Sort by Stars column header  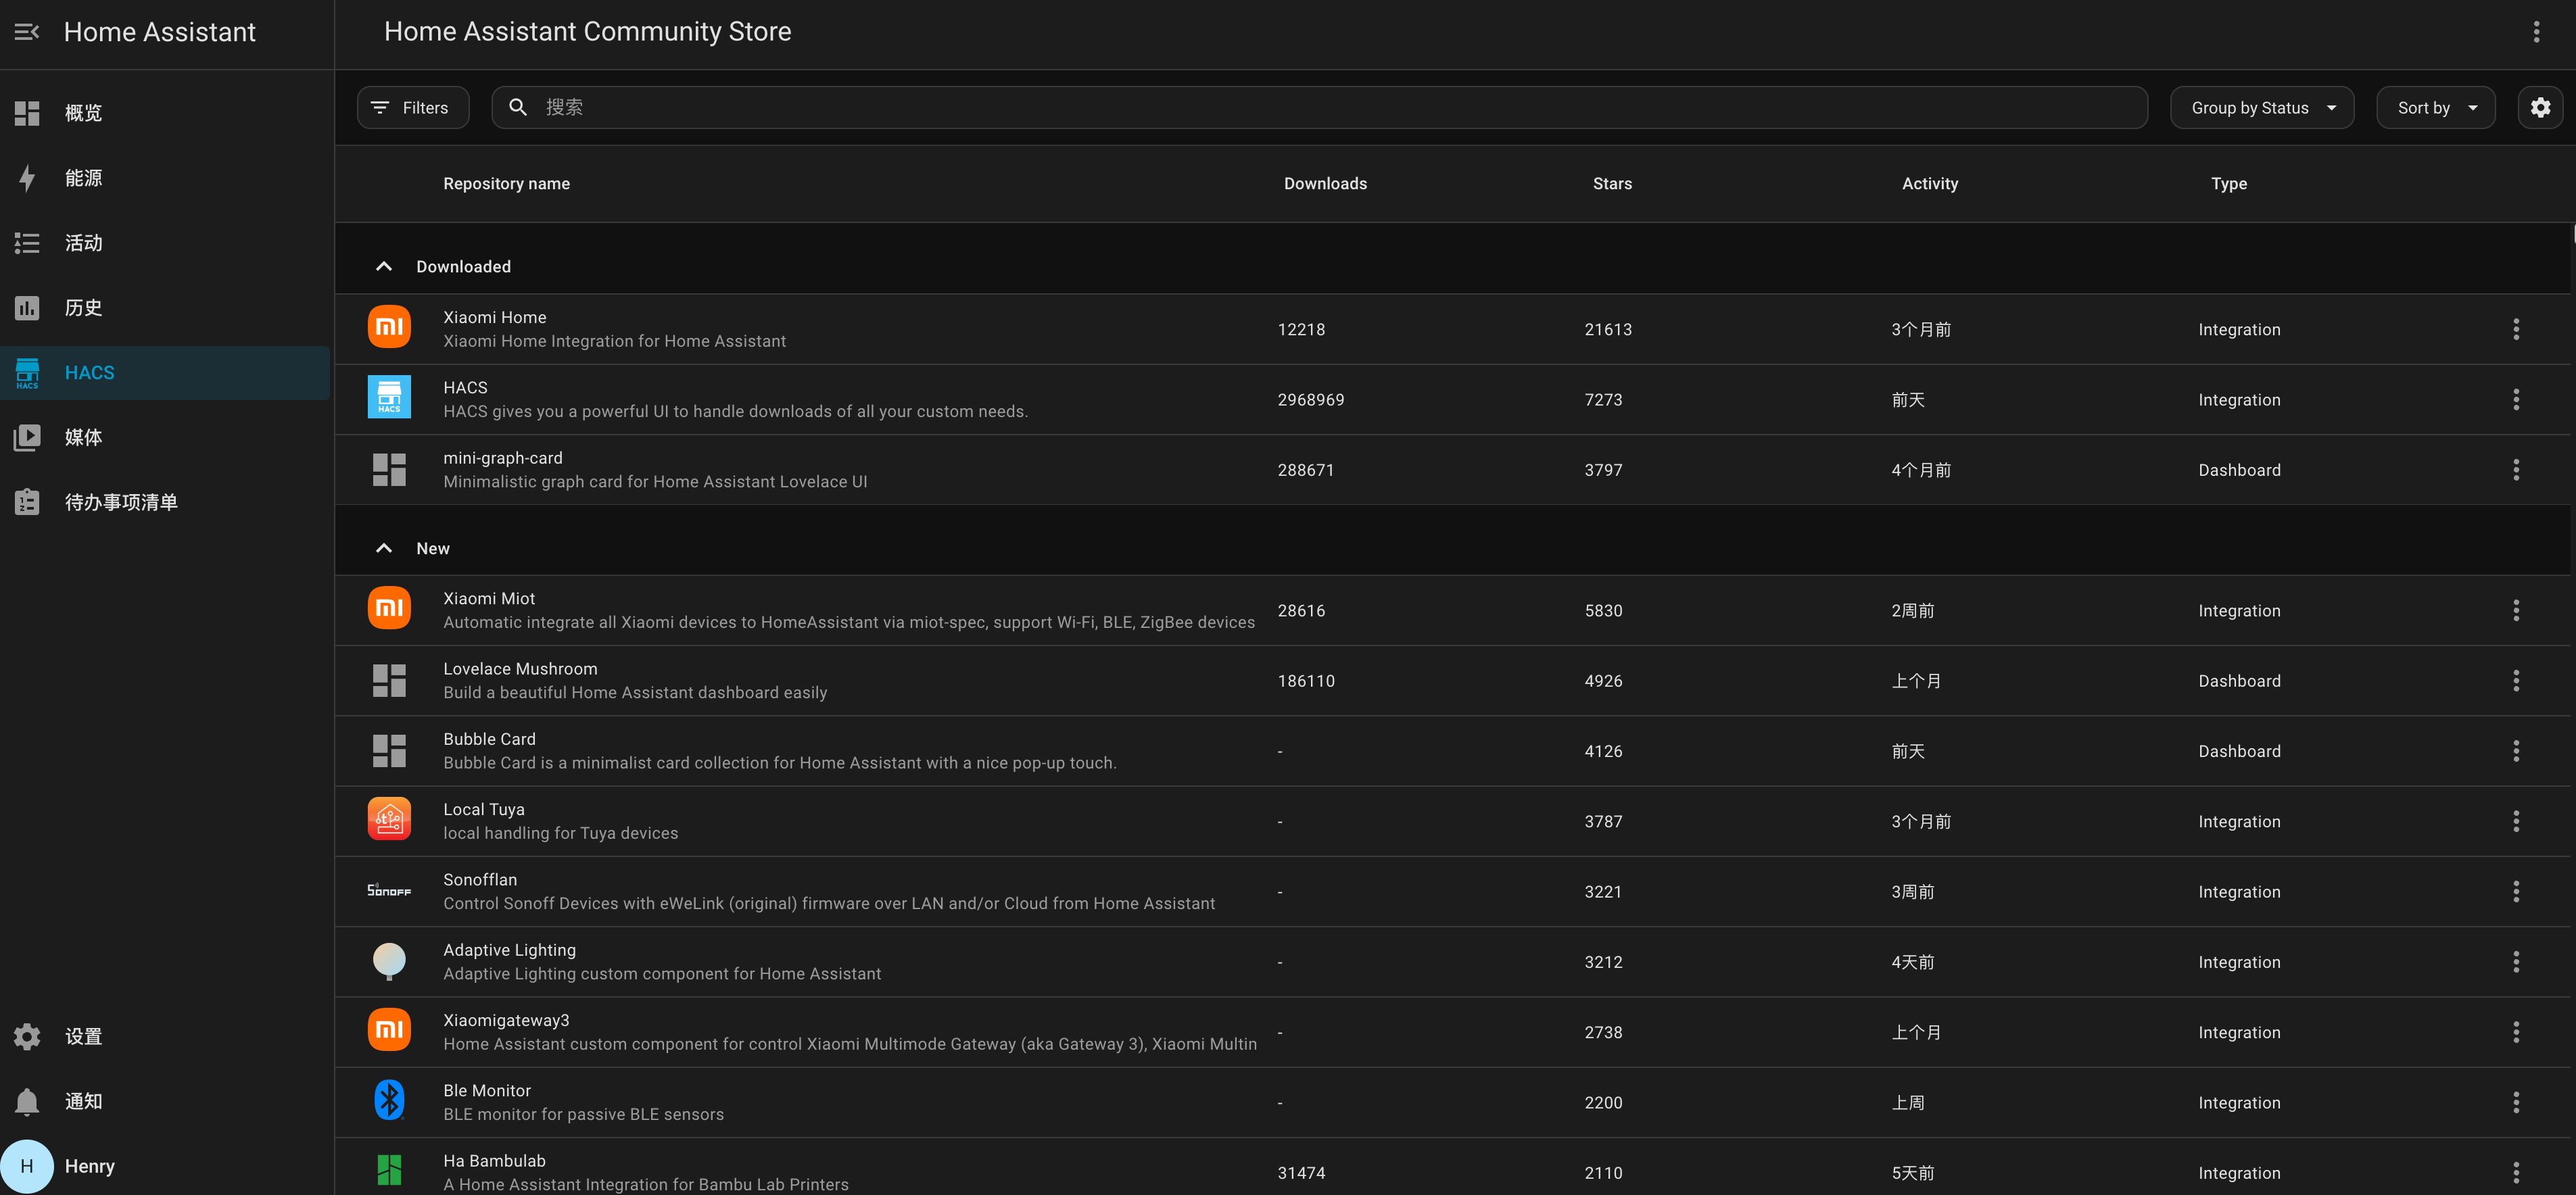tap(1612, 184)
